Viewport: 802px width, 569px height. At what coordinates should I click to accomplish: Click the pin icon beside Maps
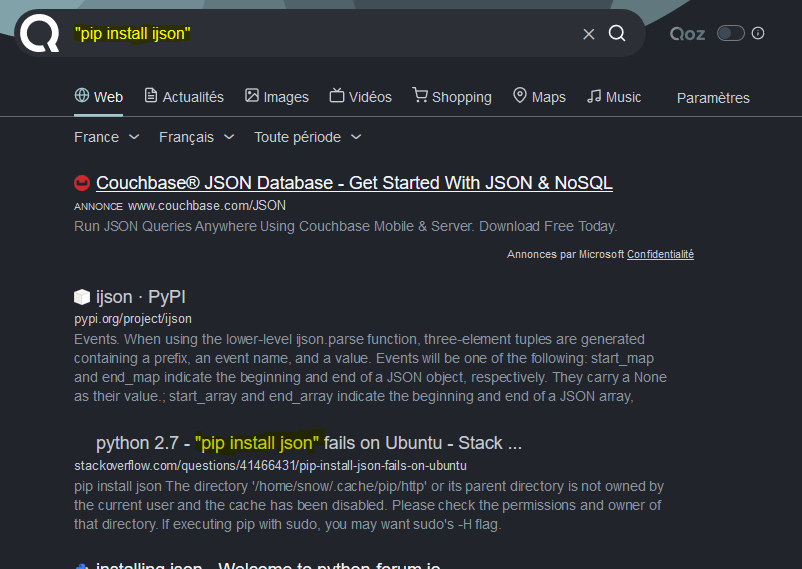520,95
